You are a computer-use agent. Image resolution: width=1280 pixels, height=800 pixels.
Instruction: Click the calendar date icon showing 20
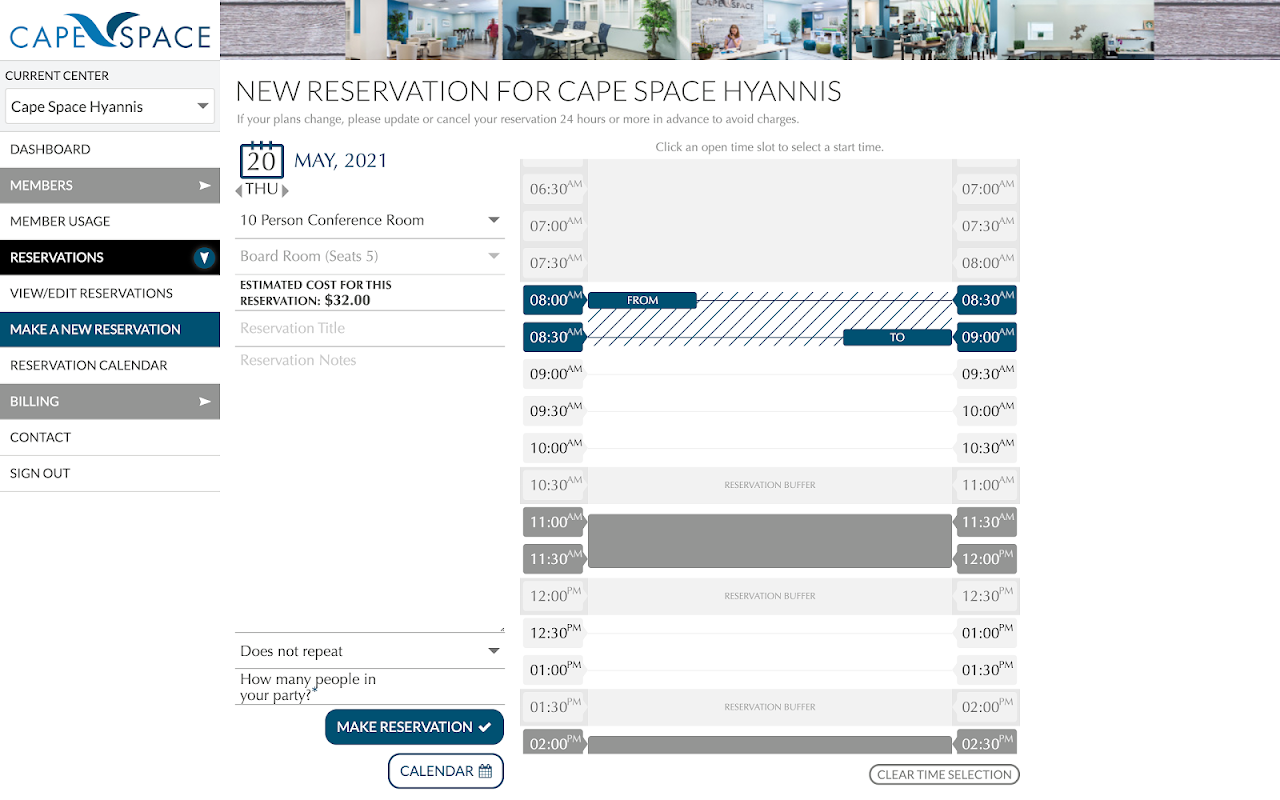[x=262, y=160]
